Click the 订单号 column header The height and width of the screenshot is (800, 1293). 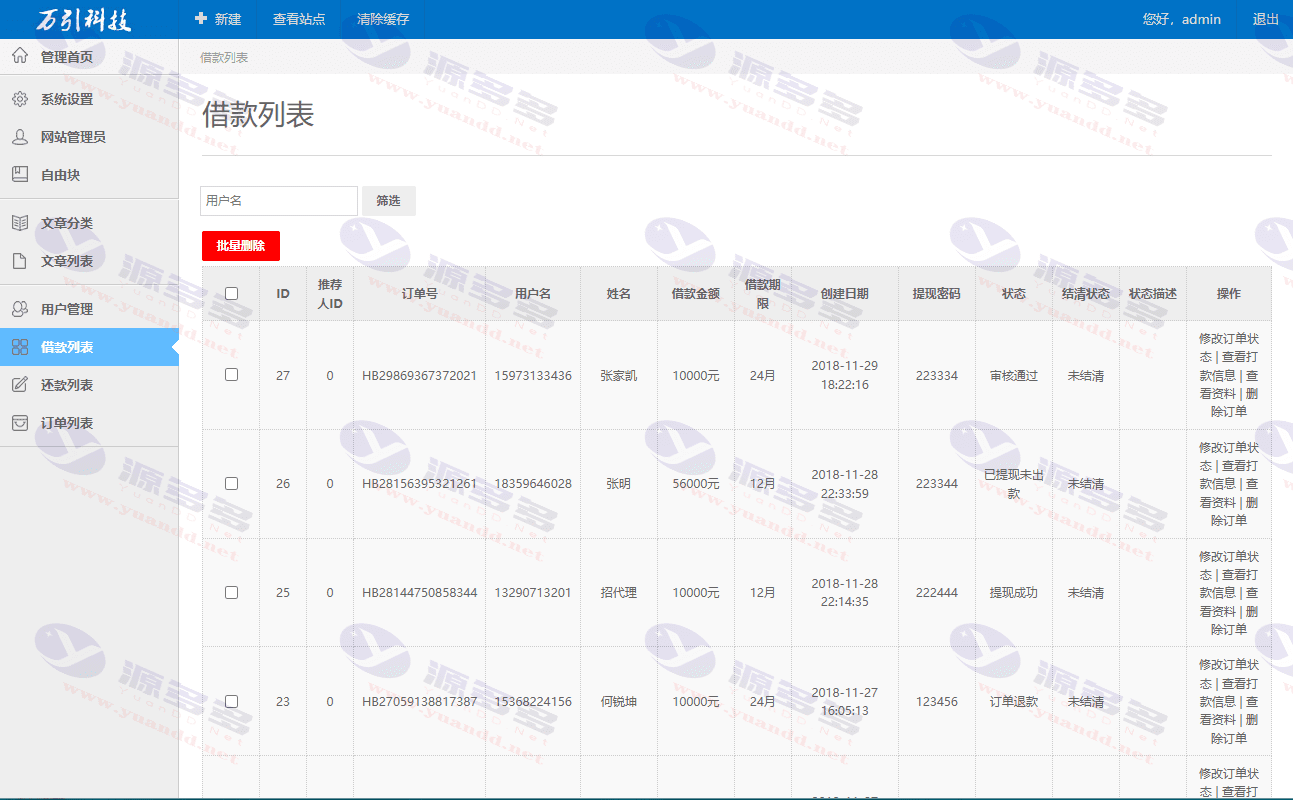420,294
